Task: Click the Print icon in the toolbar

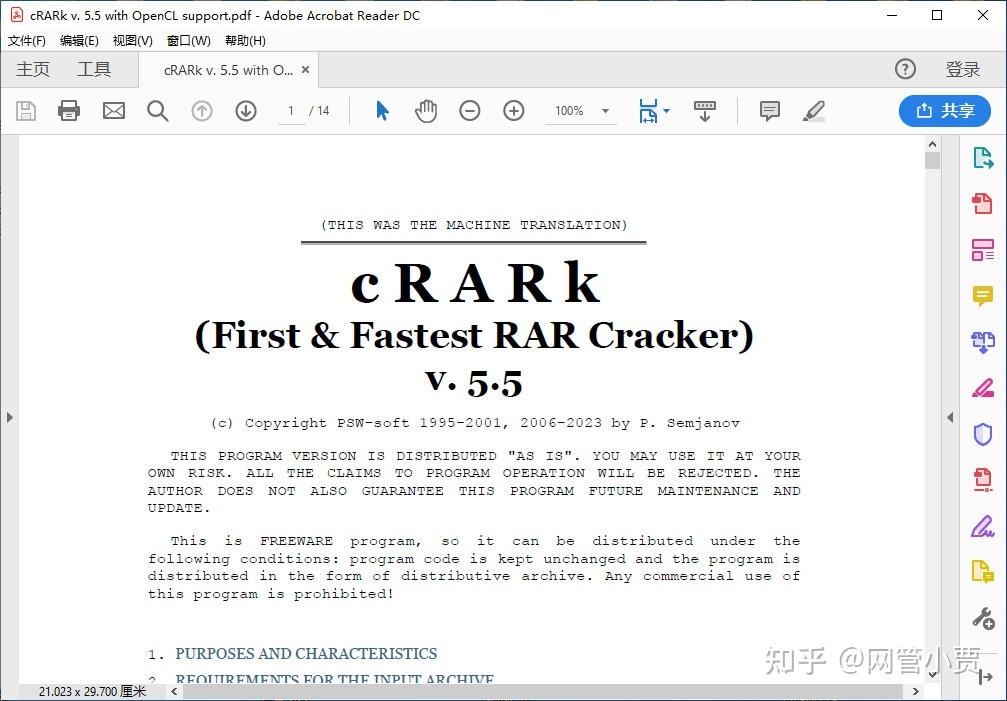Action: (68, 110)
